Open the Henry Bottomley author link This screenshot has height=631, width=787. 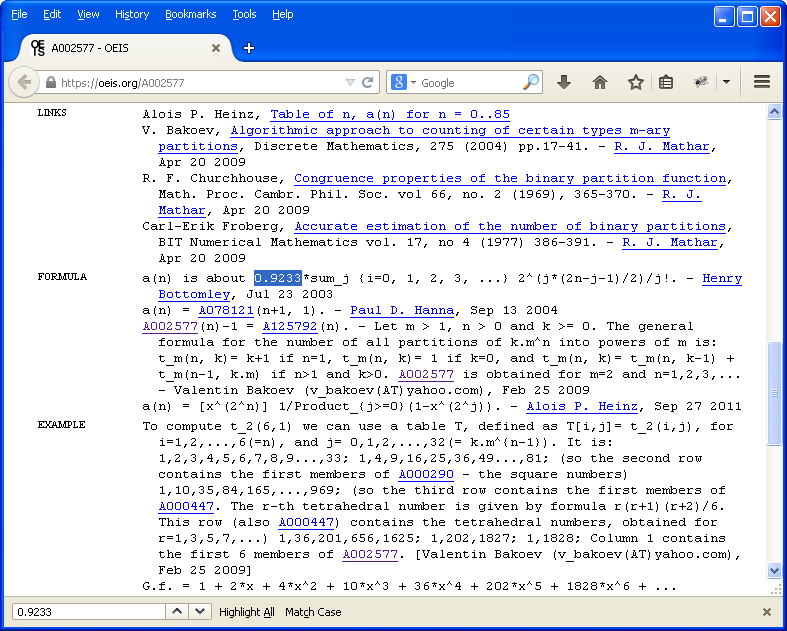tap(722, 279)
